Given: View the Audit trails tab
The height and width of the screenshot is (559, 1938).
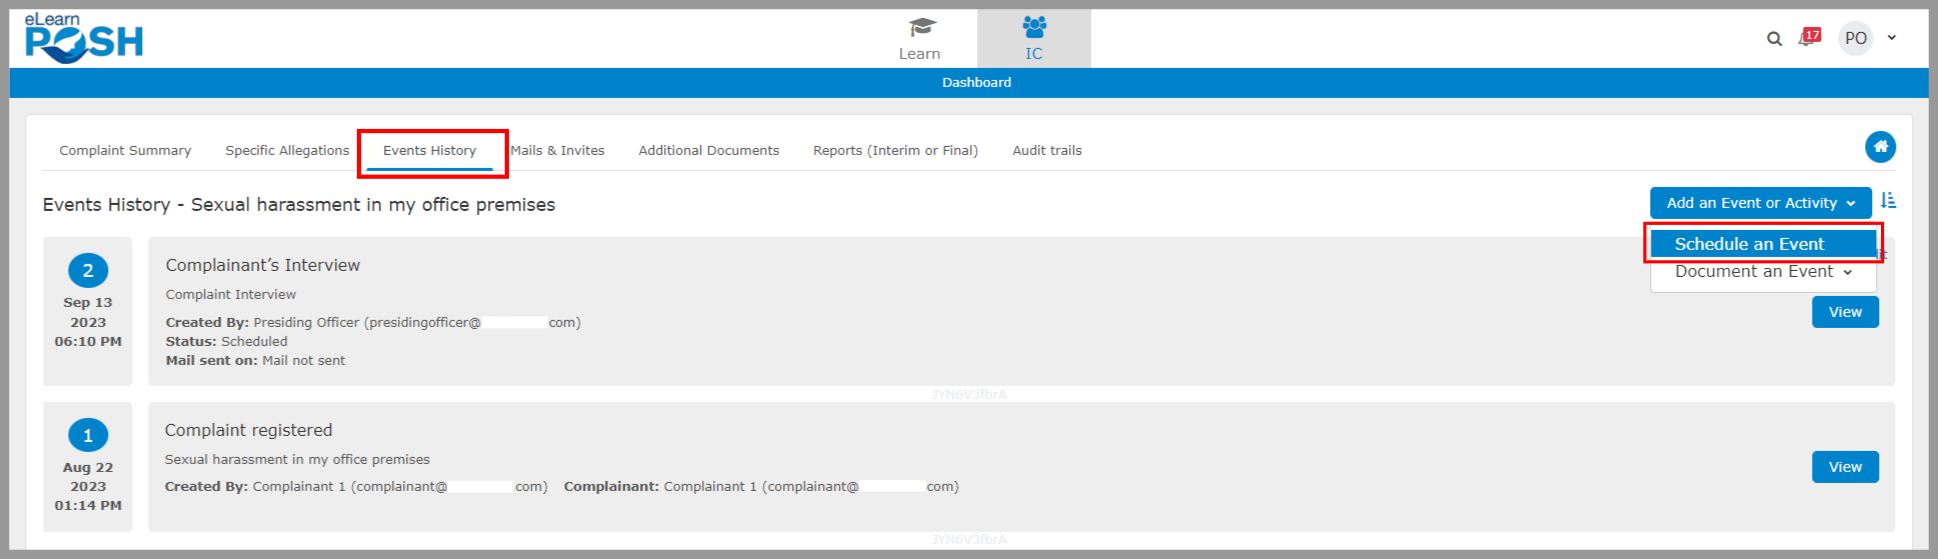Looking at the screenshot, I should pos(1047,151).
